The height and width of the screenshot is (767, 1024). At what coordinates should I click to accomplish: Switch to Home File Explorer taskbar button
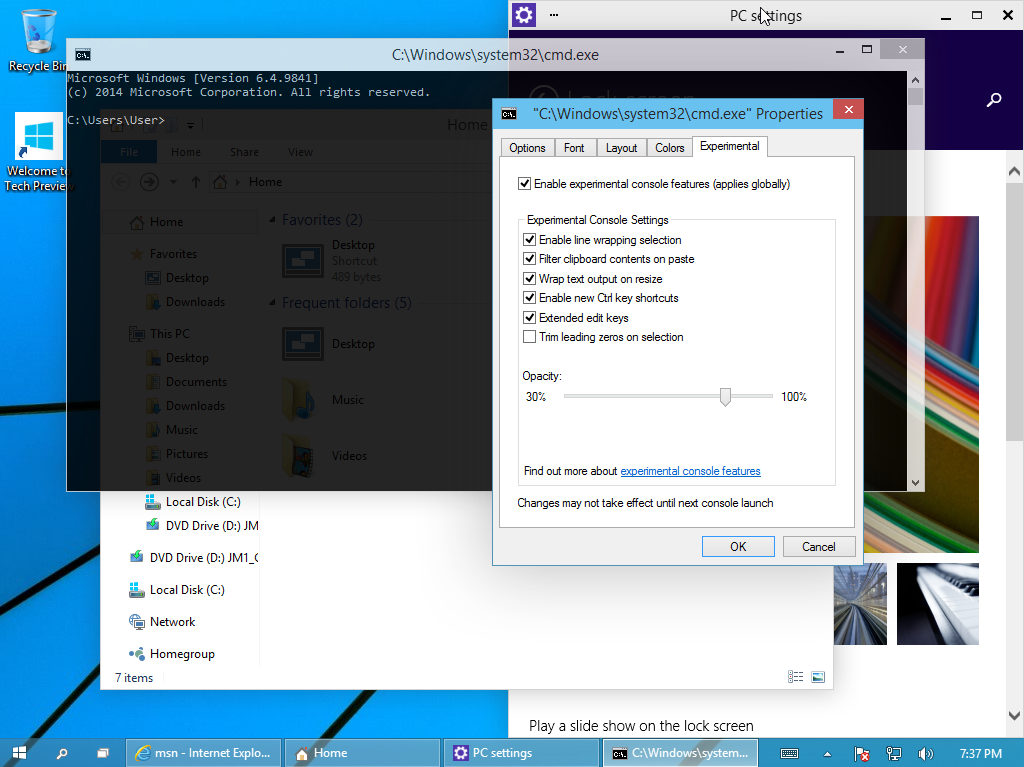pos(362,753)
